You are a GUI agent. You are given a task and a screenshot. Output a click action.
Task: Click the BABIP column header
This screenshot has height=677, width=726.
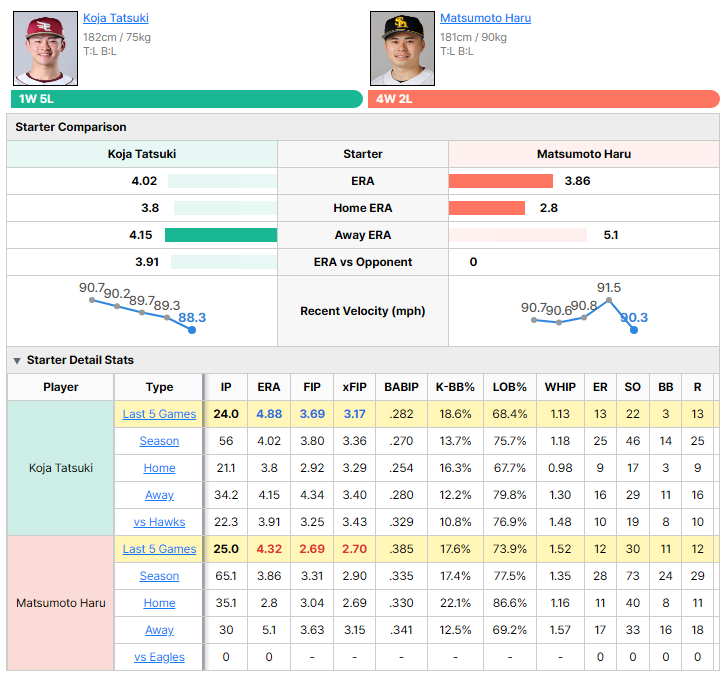pyautogui.click(x=401, y=387)
